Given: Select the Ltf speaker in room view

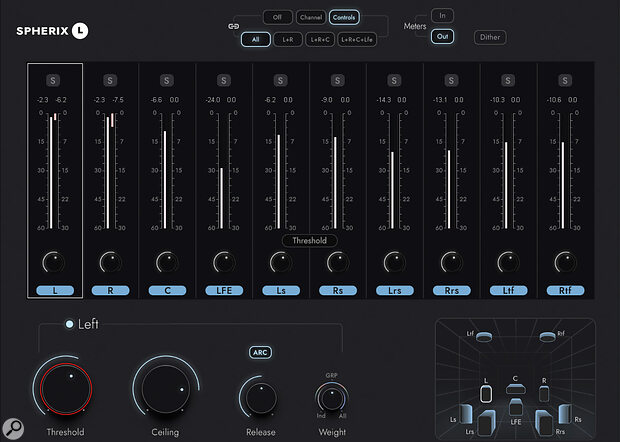Looking at the screenshot, I should point(484,337).
